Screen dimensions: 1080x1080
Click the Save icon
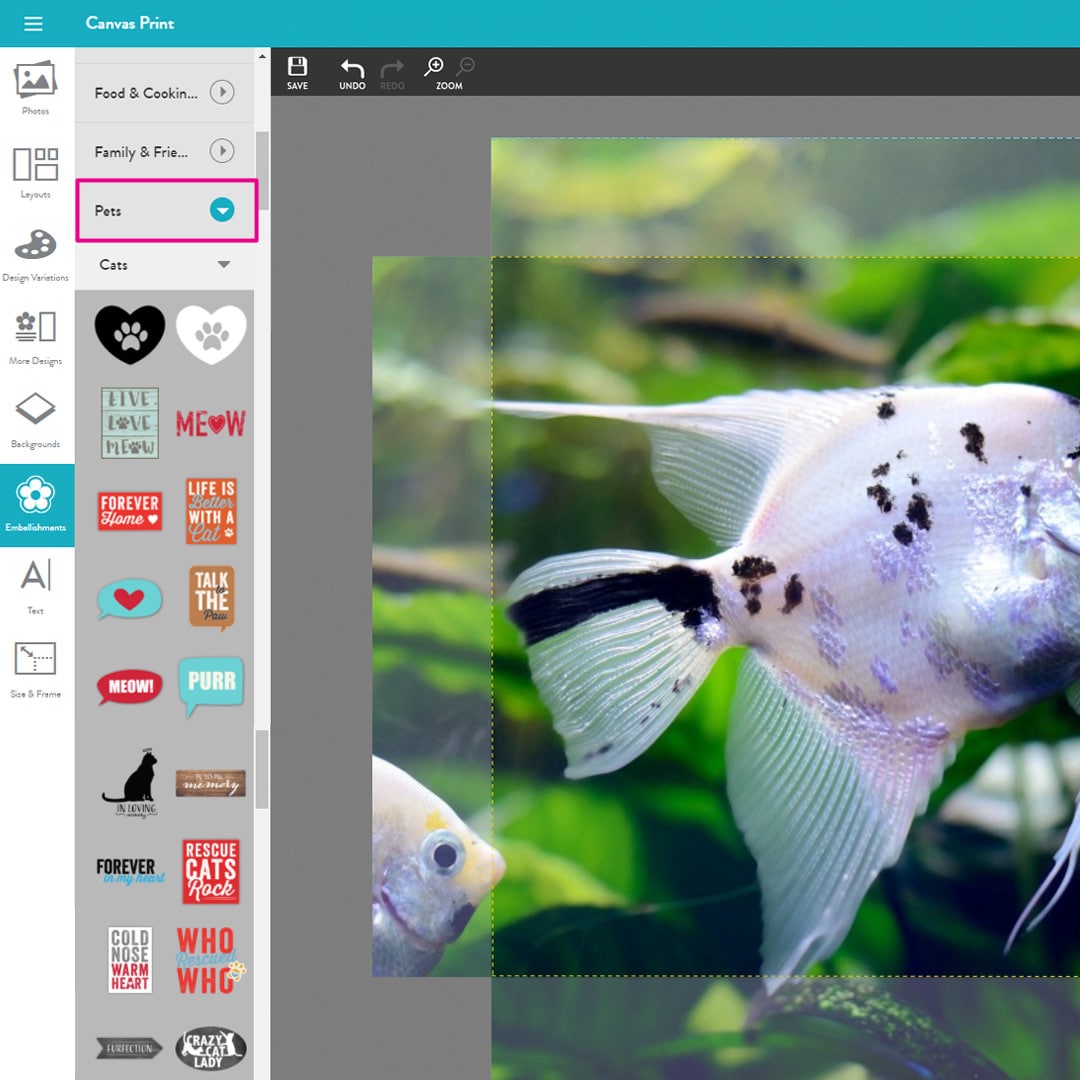[x=297, y=73]
